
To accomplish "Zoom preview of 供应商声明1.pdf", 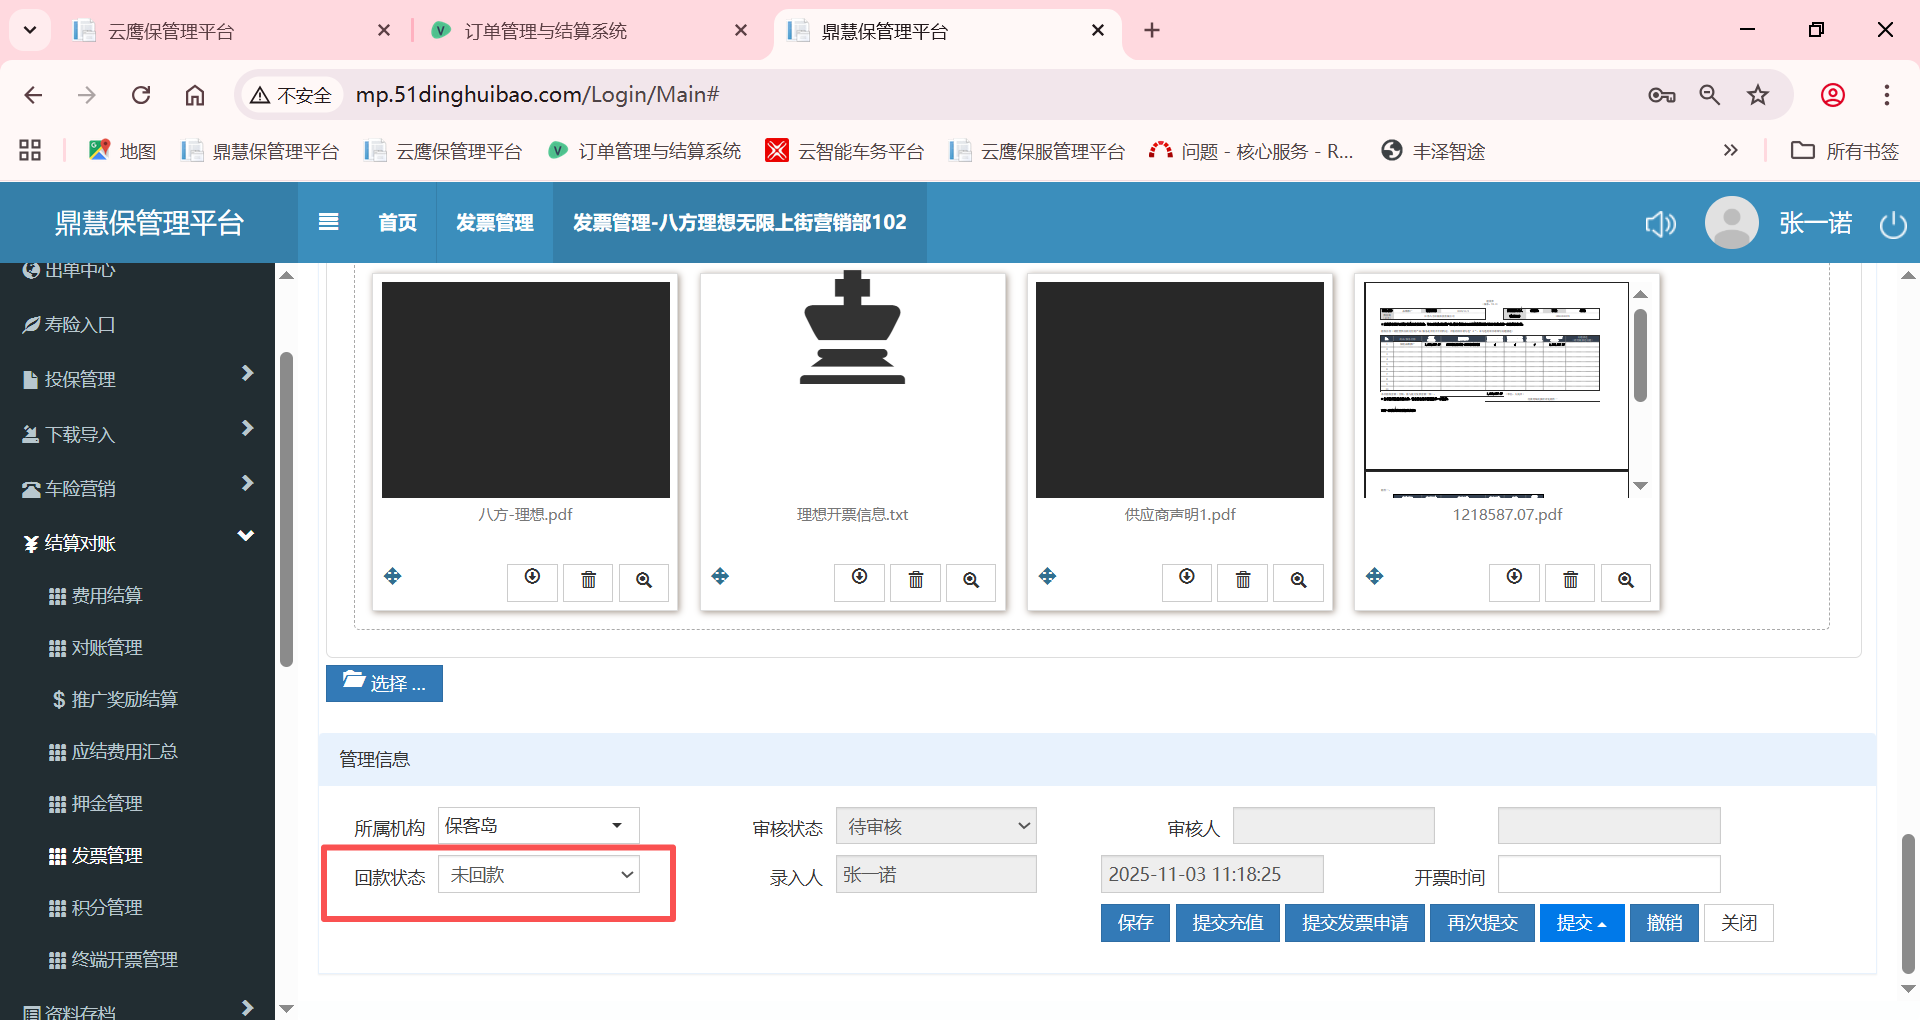I will tap(1298, 581).
